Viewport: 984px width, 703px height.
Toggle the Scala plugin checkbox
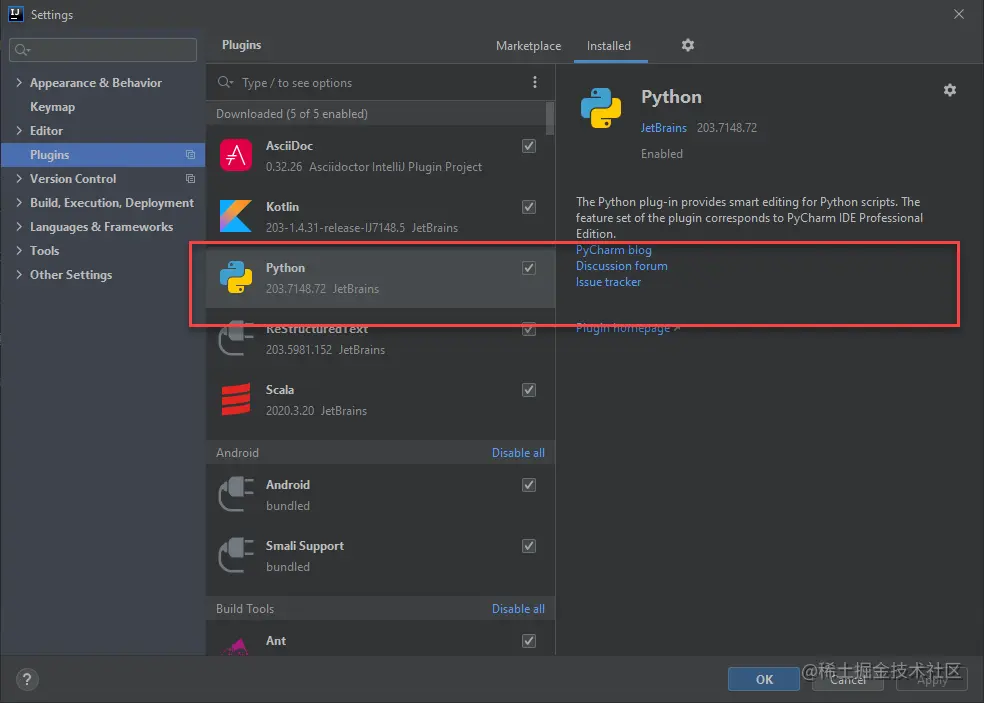pyautogui.click(x=529, y=390)
